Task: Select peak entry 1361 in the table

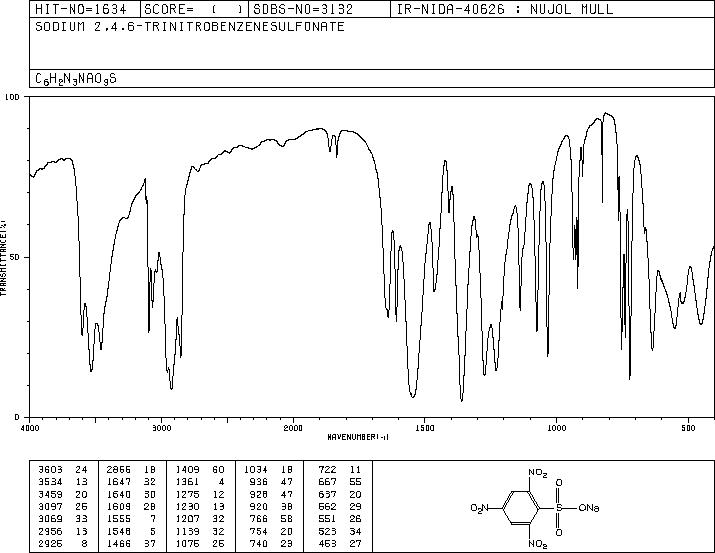Action: (200, 482)
